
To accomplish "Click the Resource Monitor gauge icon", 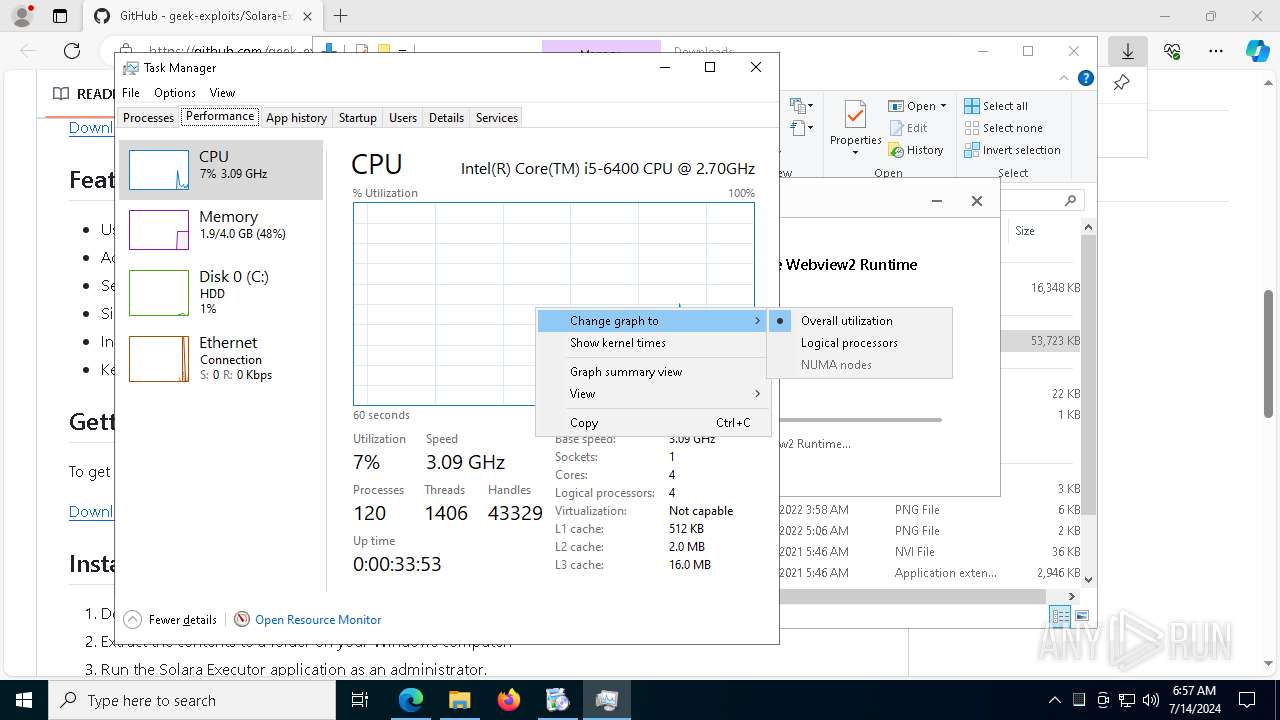I will click(241, 620).
